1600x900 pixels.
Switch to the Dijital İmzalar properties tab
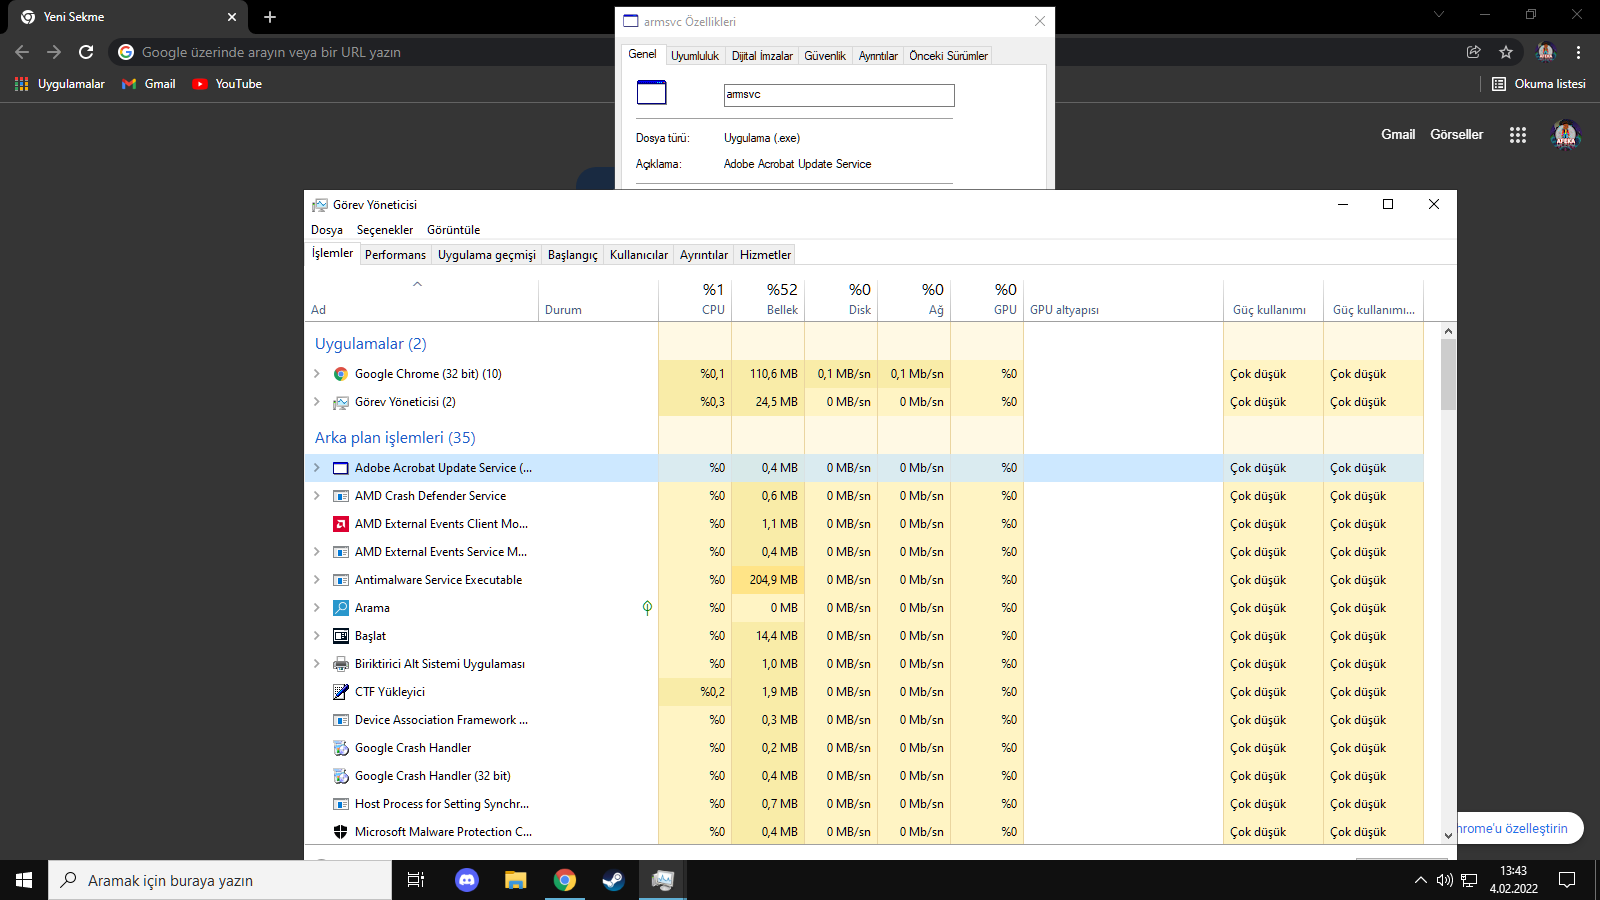(761, 56)
